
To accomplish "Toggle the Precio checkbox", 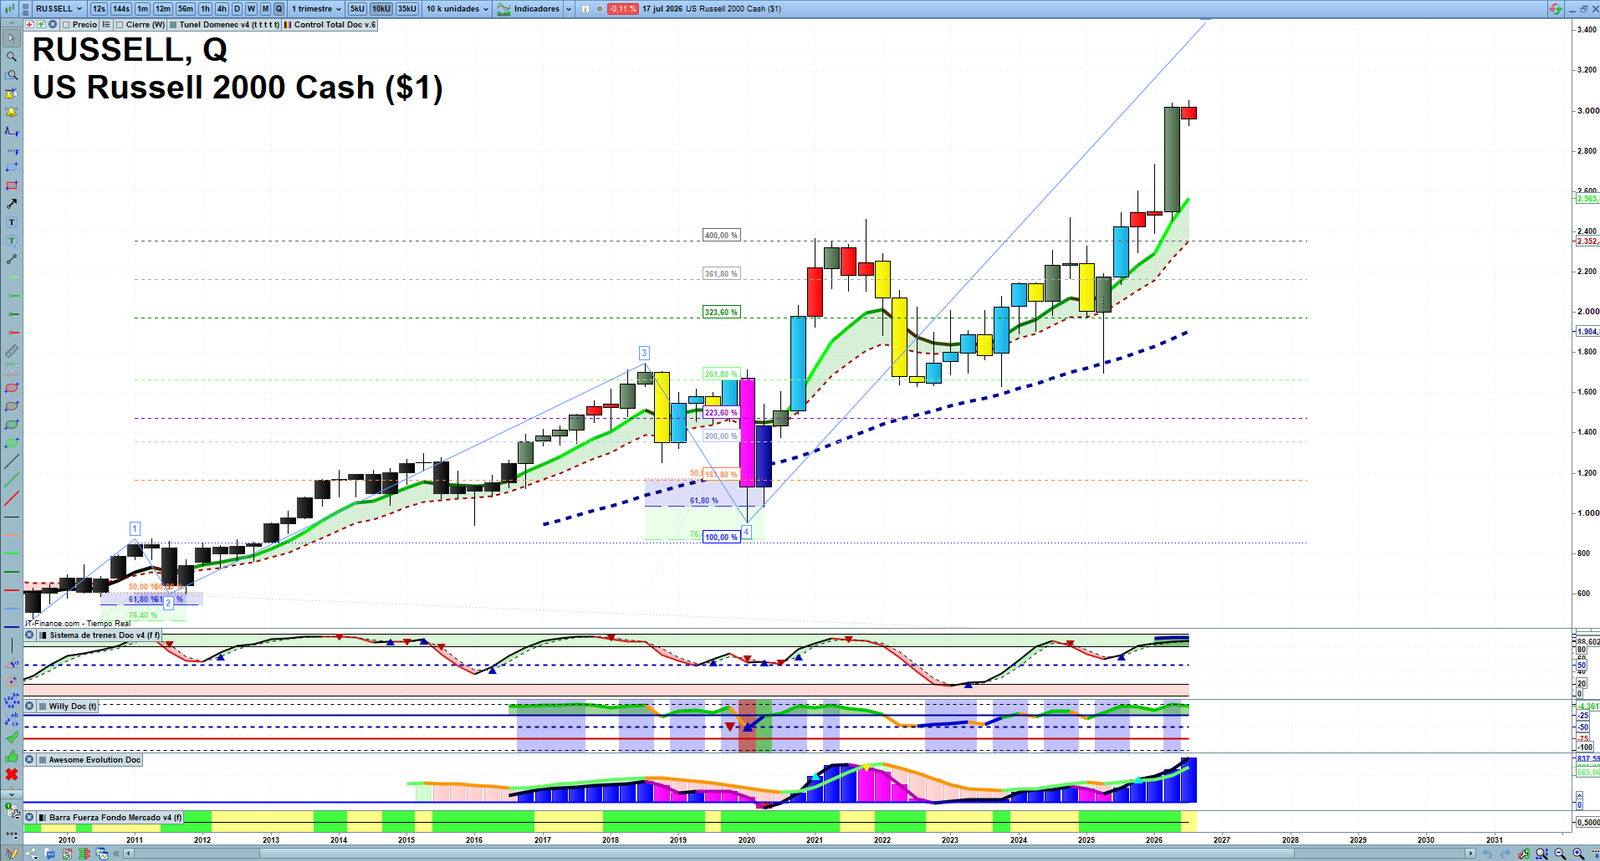I will (x=66, y=25).
